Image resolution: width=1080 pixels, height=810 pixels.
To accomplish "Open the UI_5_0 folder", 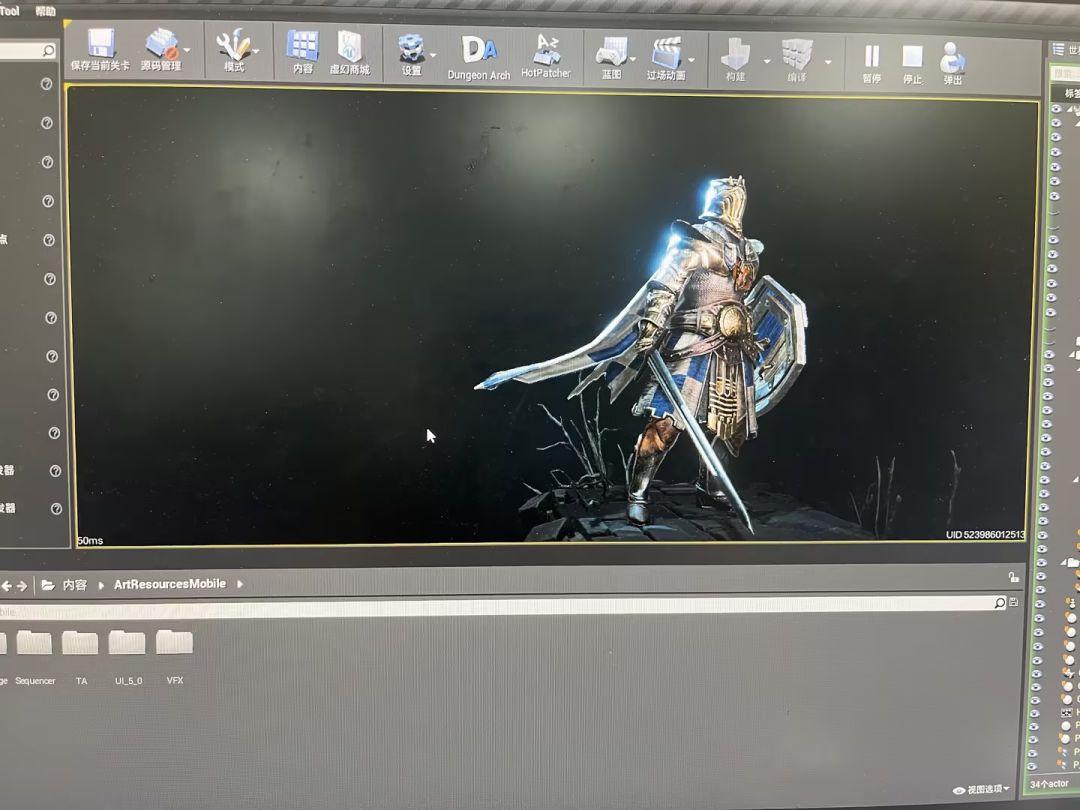I will 128,656.
